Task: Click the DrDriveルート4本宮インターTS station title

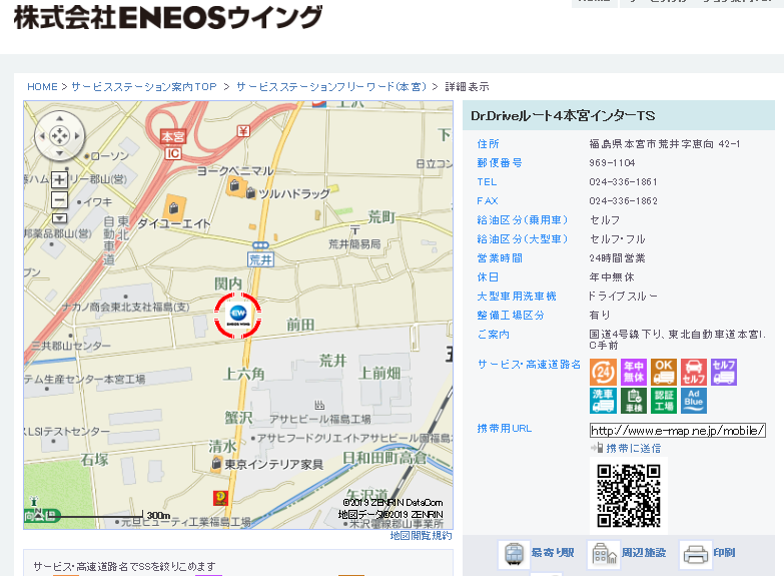Action: [x=563, y=116]
